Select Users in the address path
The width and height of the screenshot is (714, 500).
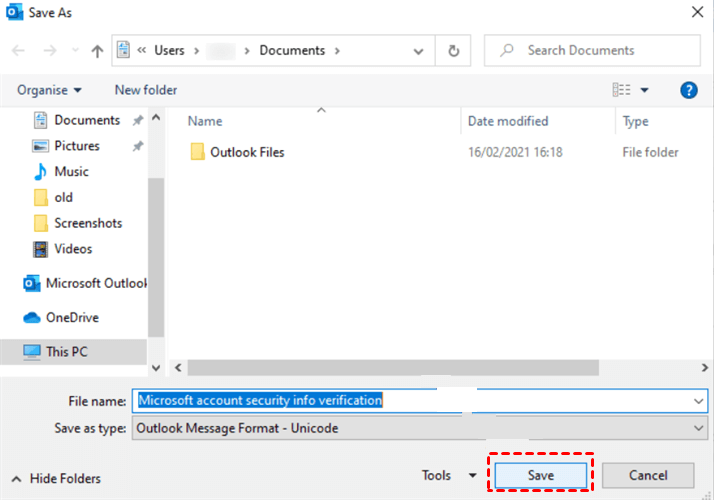[169, 50]
